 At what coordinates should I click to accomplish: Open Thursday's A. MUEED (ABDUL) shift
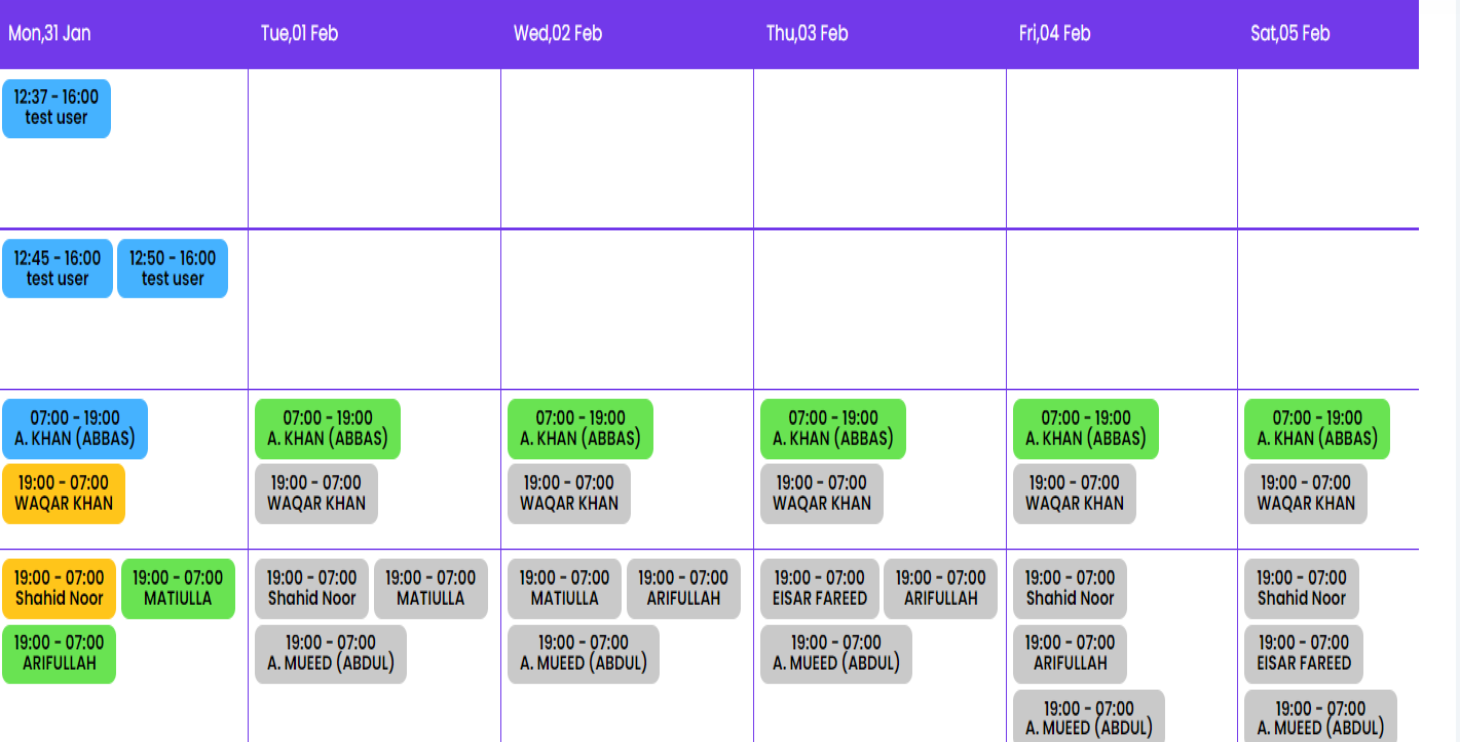836,654
